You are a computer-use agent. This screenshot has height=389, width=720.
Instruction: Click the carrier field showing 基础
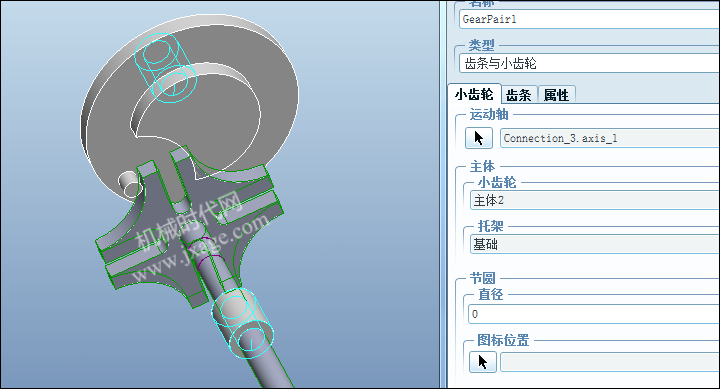coord(595,244)
